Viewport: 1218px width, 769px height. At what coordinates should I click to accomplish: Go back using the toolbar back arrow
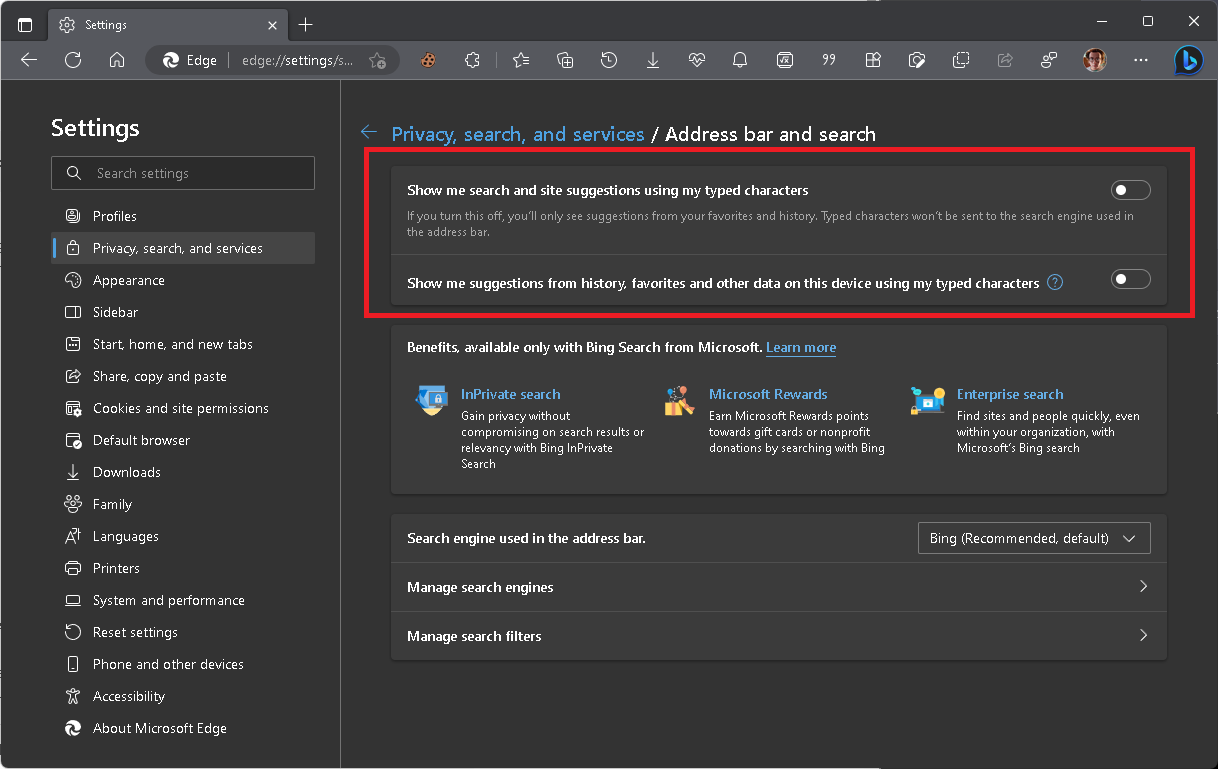click(29, 60)
